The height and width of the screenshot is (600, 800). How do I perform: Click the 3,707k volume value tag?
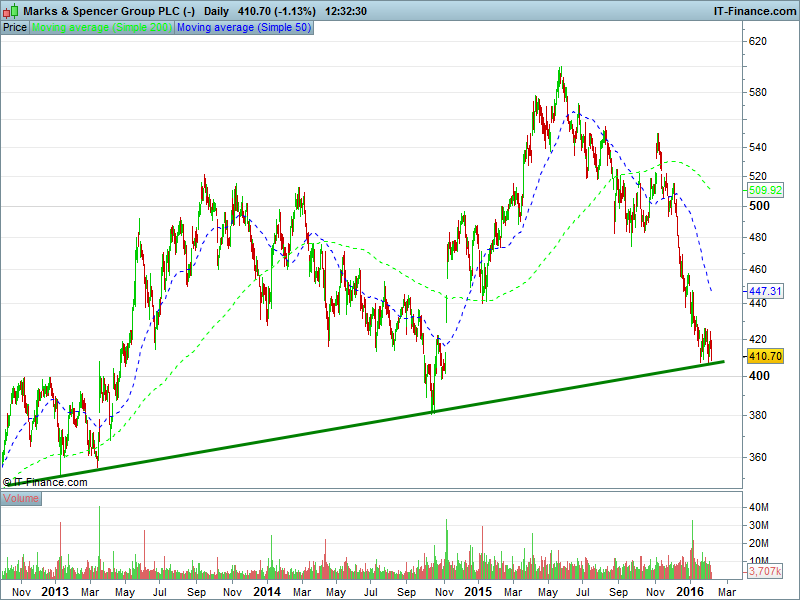(x=765, y=573)
